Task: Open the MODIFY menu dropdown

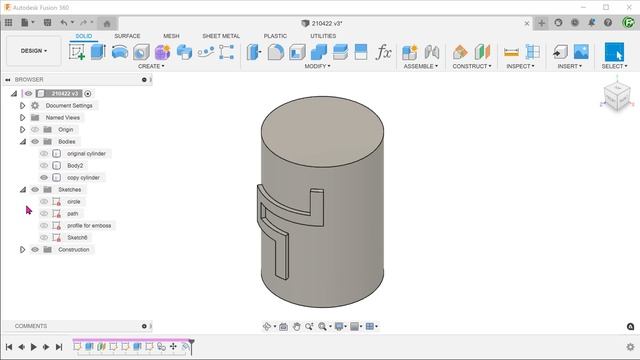Action: pos(317,66)
